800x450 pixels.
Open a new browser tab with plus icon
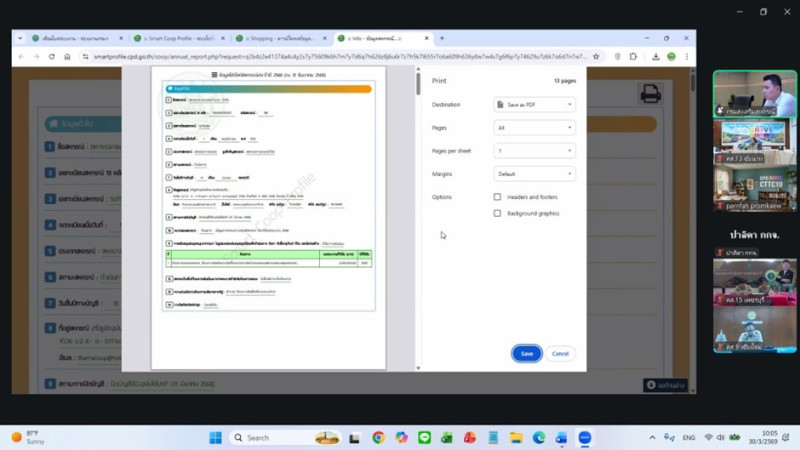pyautogui.click(x=442, y=38)
